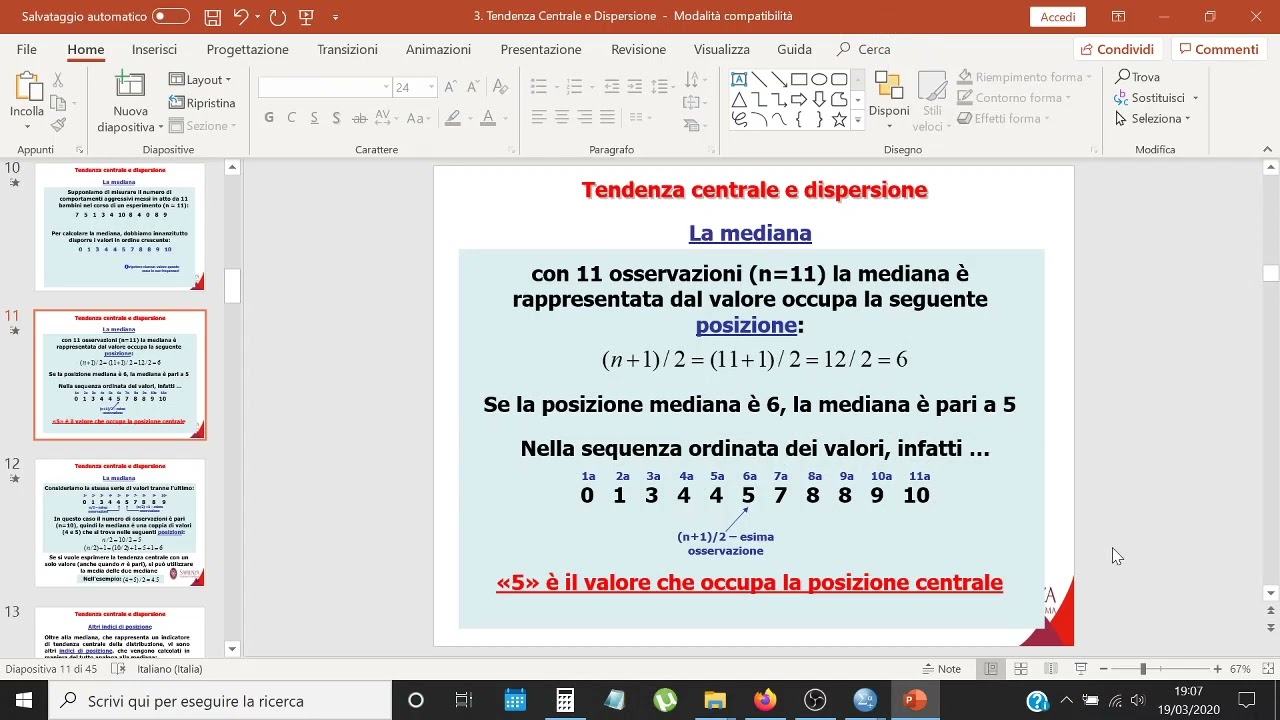Select the text box shape in gallery

click(739, 79)
